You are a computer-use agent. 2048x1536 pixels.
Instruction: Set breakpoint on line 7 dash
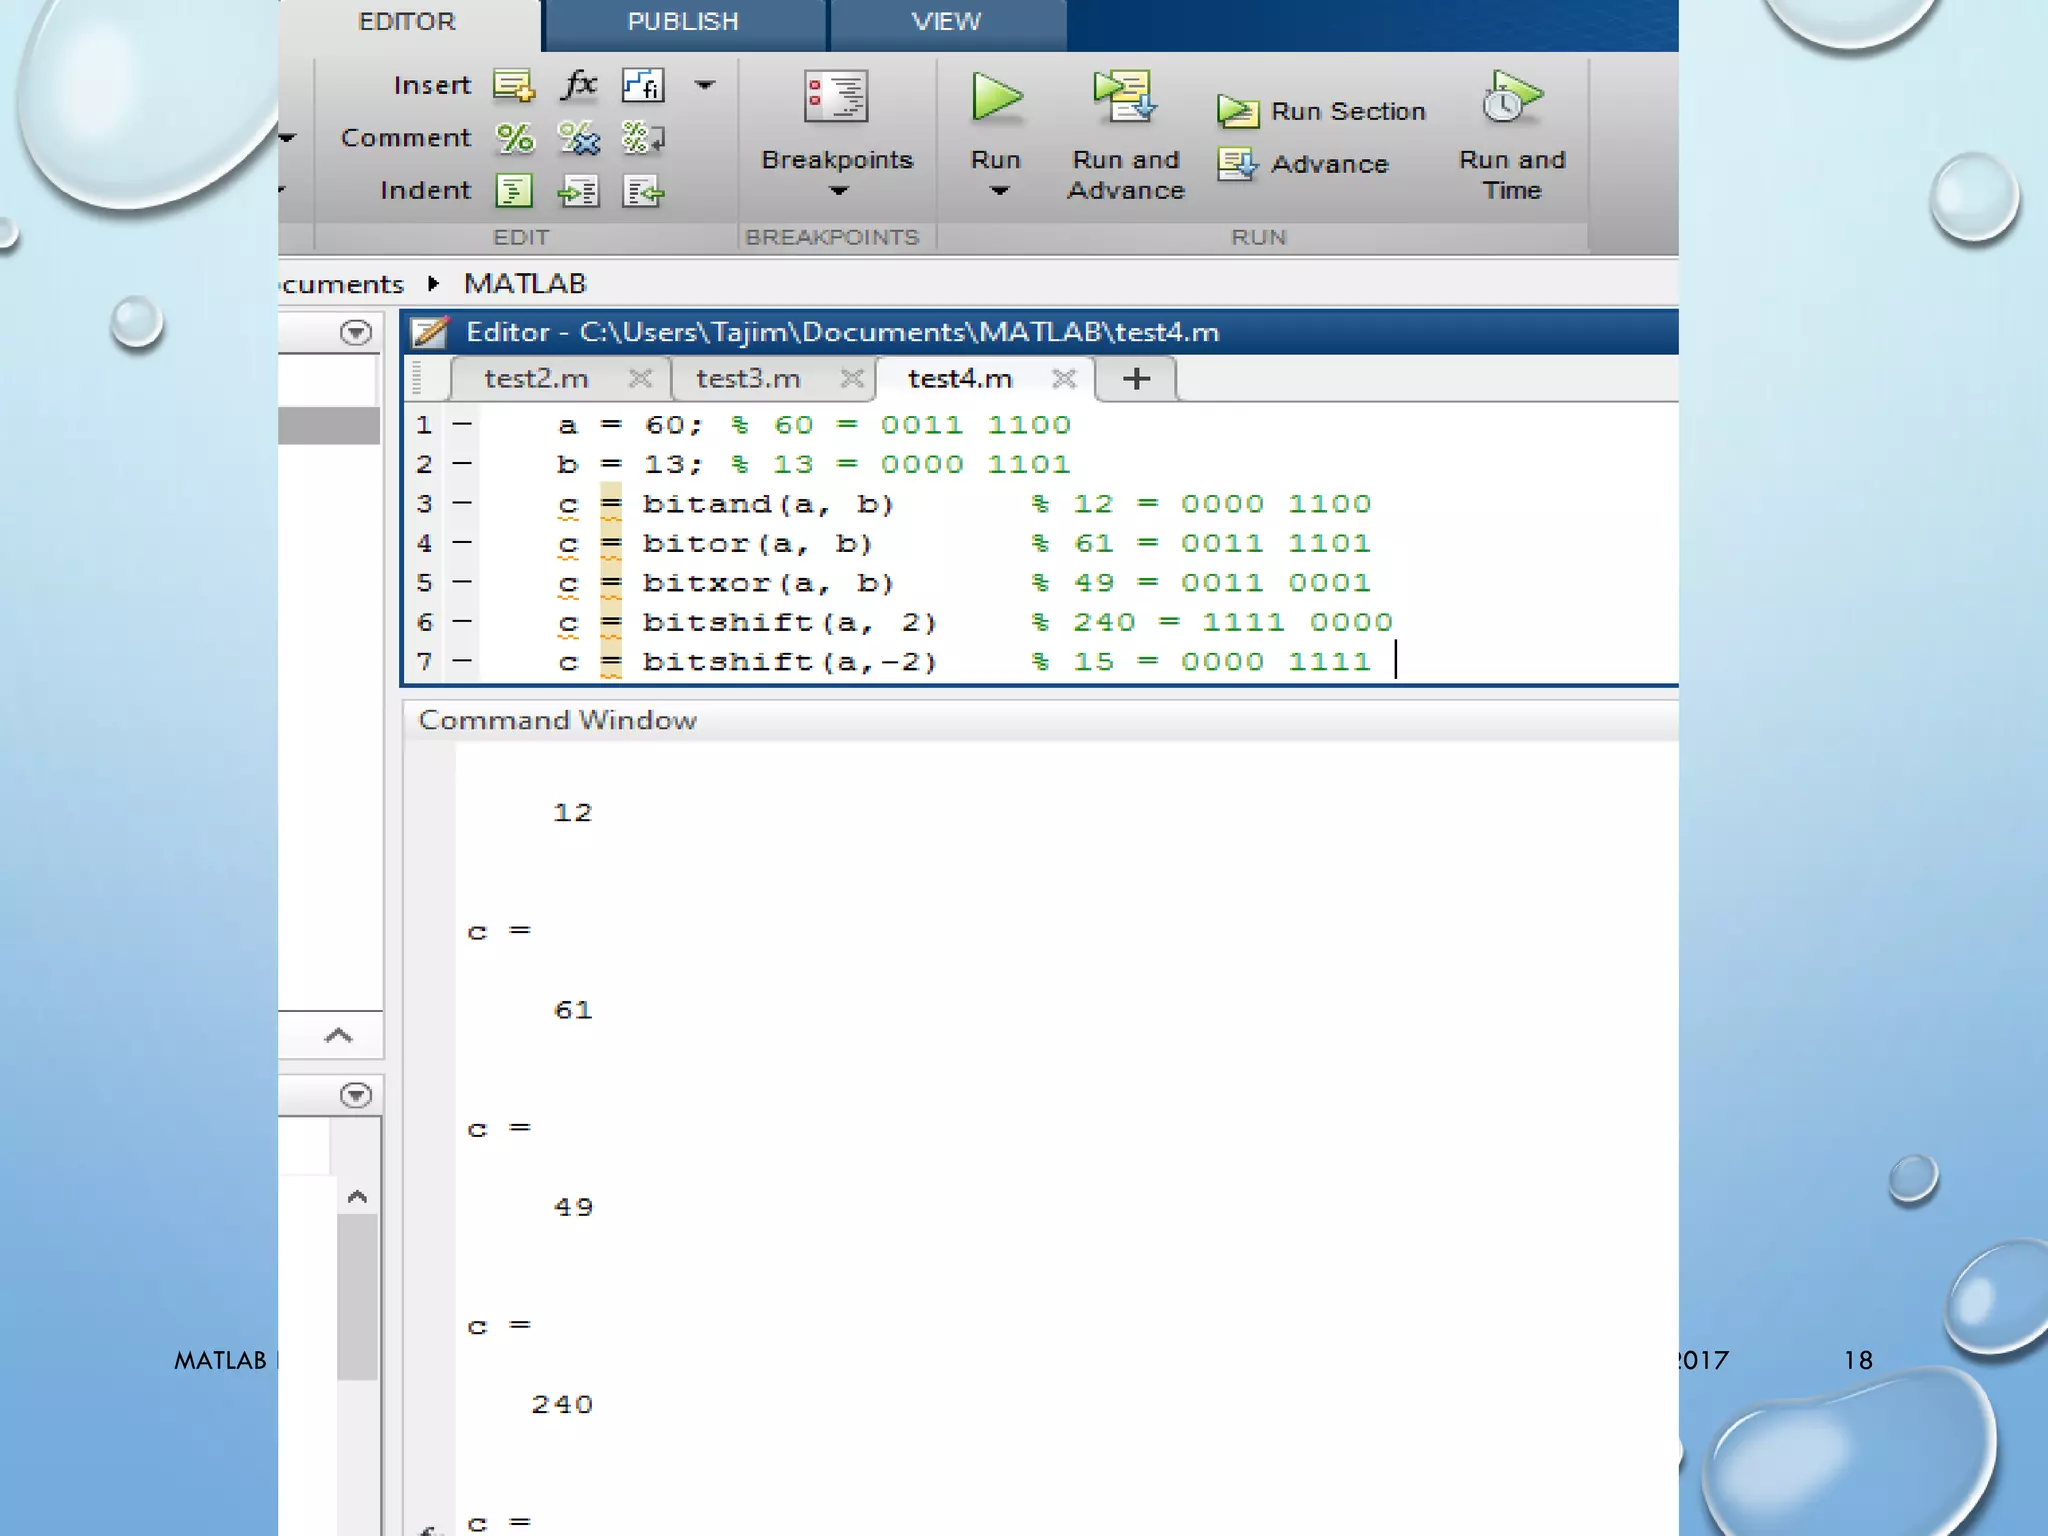(461, 661)
